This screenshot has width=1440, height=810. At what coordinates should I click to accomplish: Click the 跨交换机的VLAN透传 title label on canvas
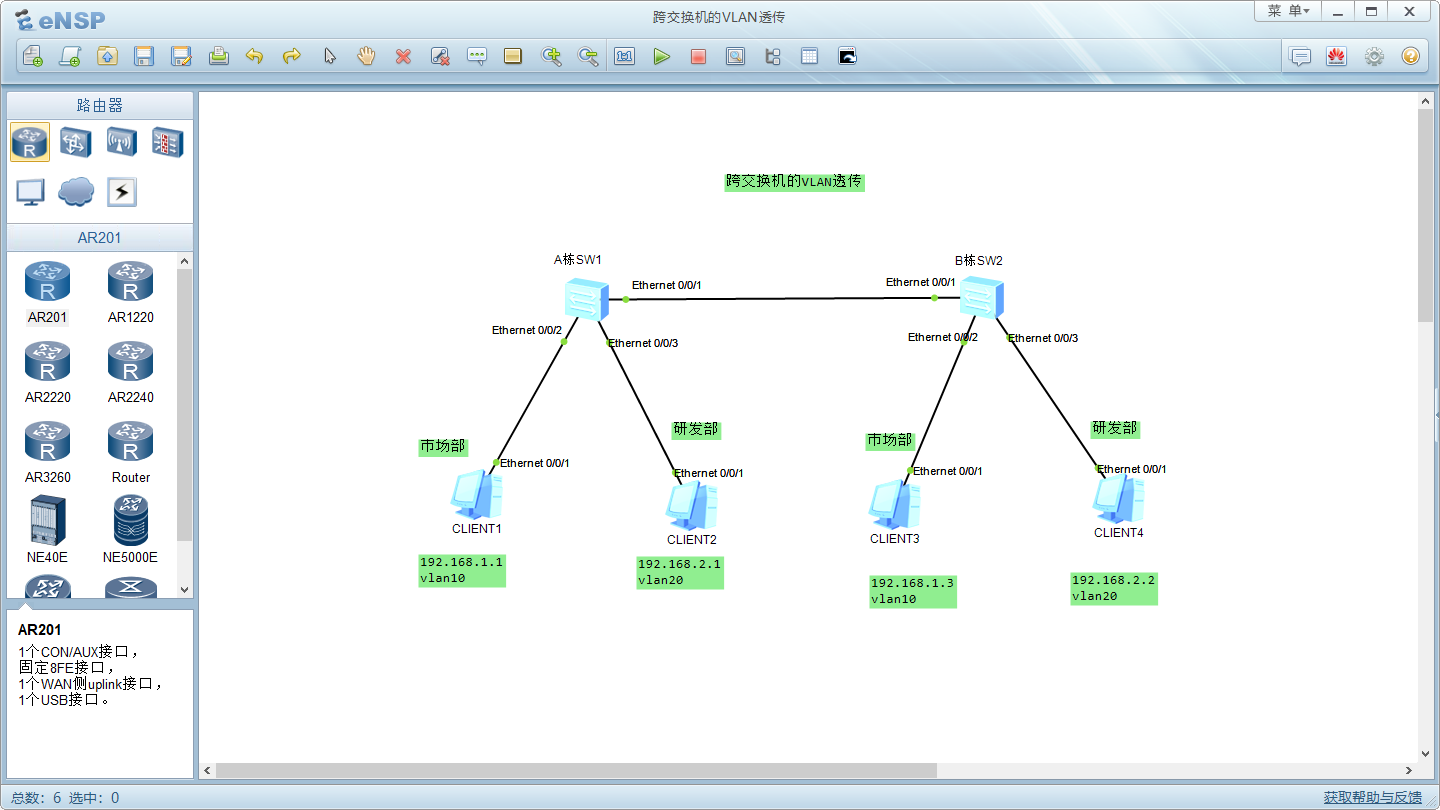[794, 182]
